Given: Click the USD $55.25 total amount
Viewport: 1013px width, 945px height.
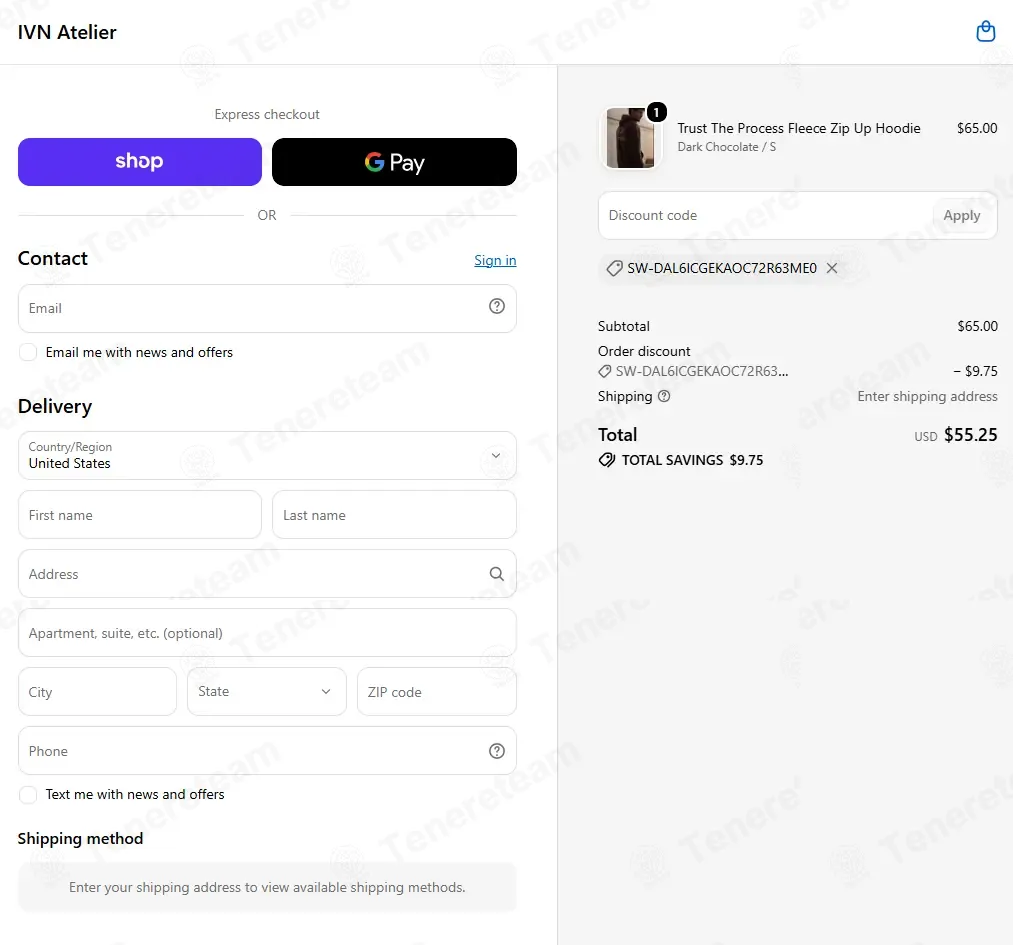Looking at the screenshot, I should [x=956, y=435].
